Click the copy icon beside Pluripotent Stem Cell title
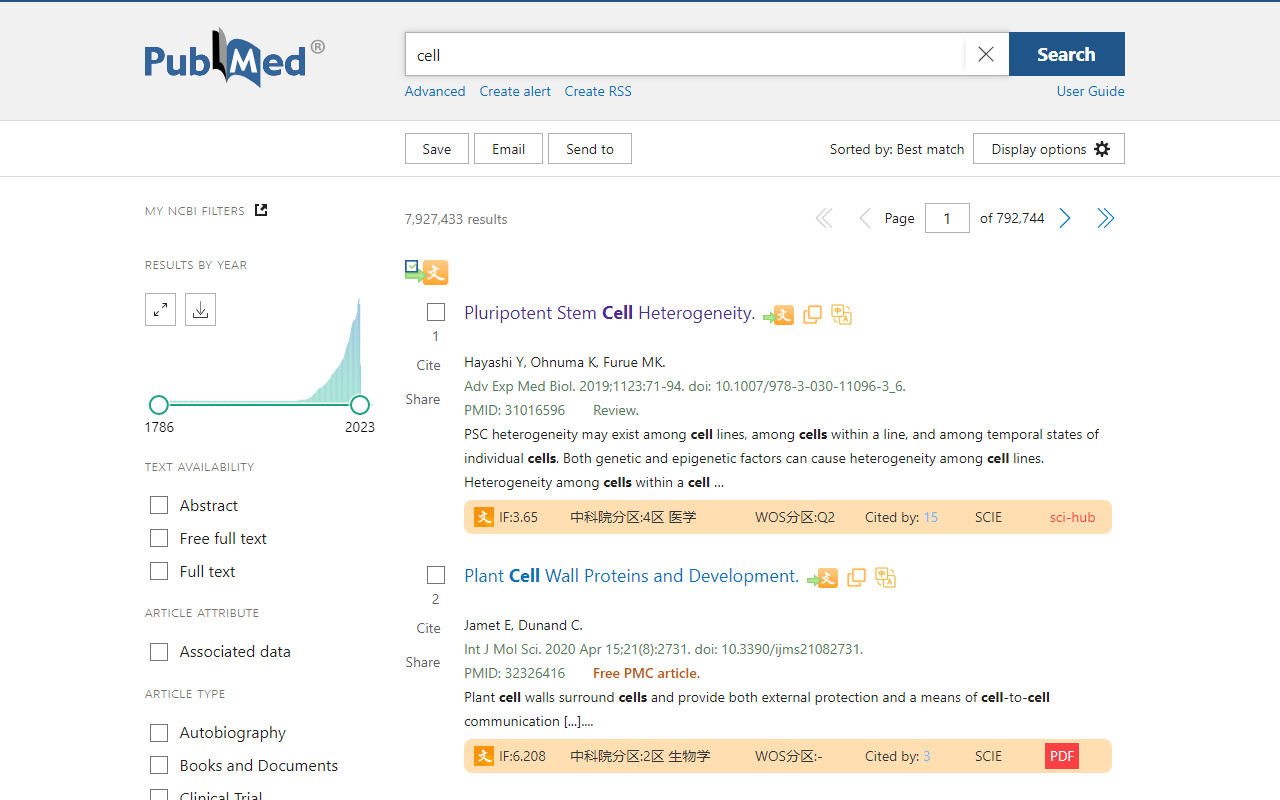 [x=812, y=314]
